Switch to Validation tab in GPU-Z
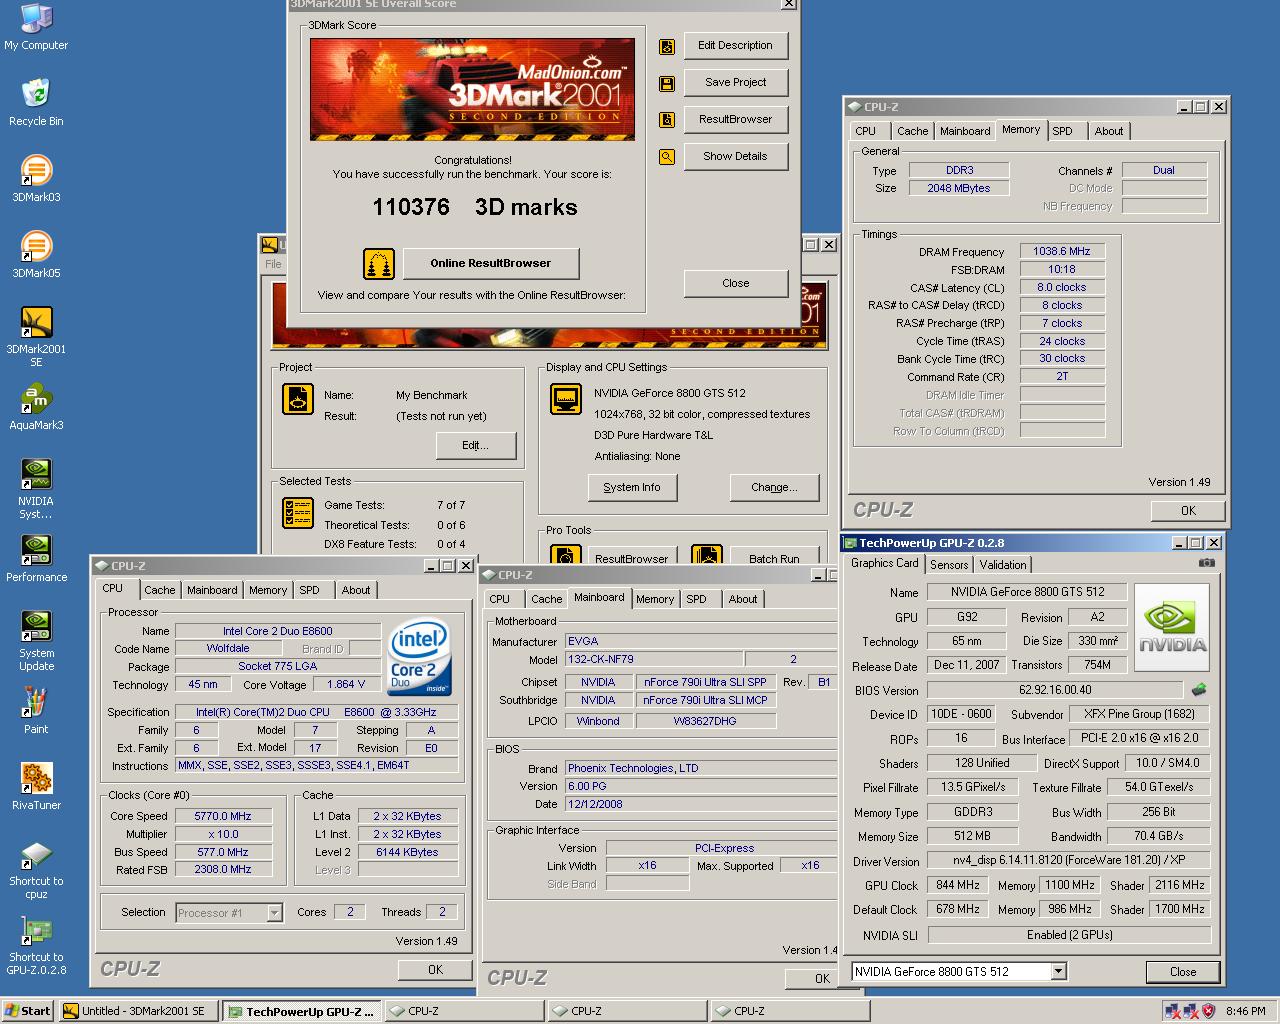Screen dimensions: 1280x1024 [1002, 564]
